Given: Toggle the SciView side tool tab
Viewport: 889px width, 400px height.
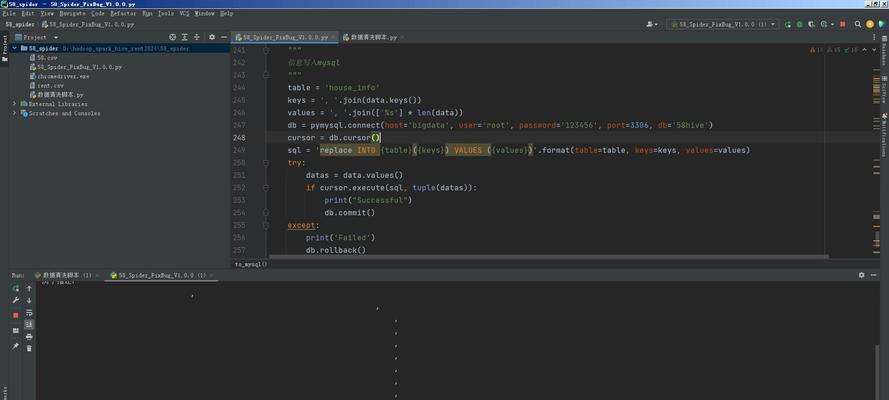Looking at the screenshot, I should 884,90.
